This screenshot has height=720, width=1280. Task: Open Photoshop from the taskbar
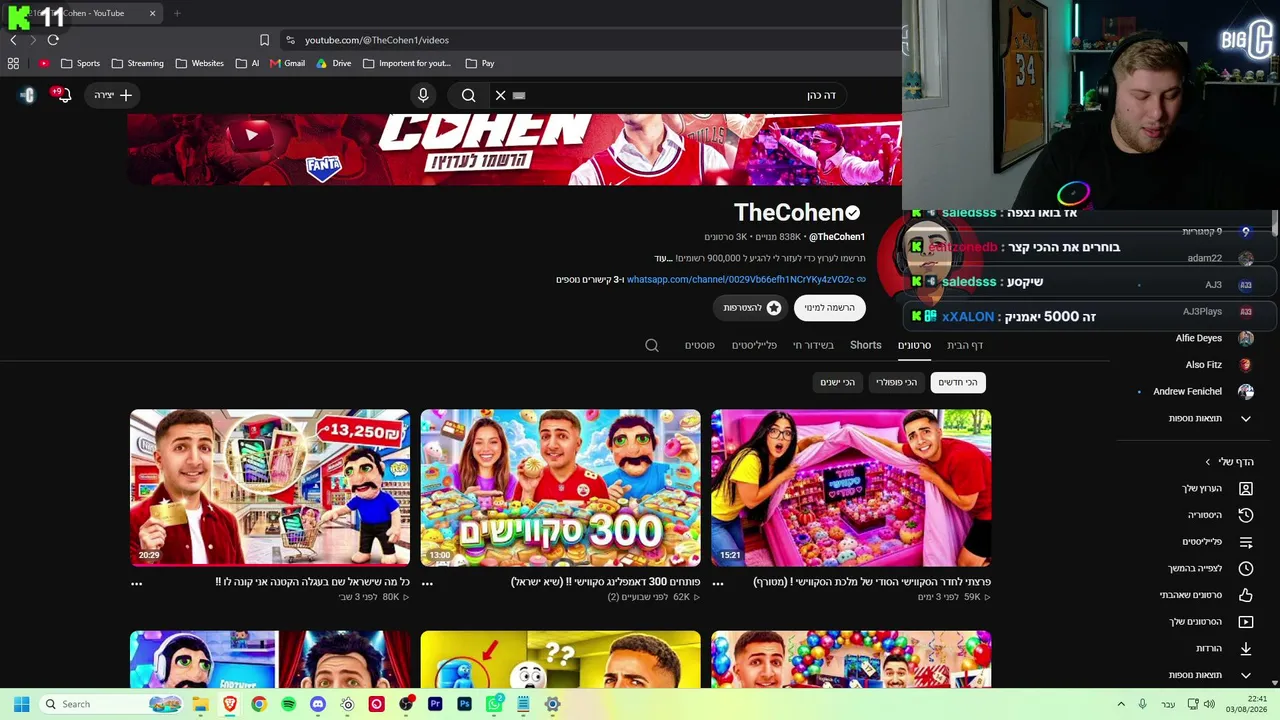pyautogui.click(x=464, y=704)
